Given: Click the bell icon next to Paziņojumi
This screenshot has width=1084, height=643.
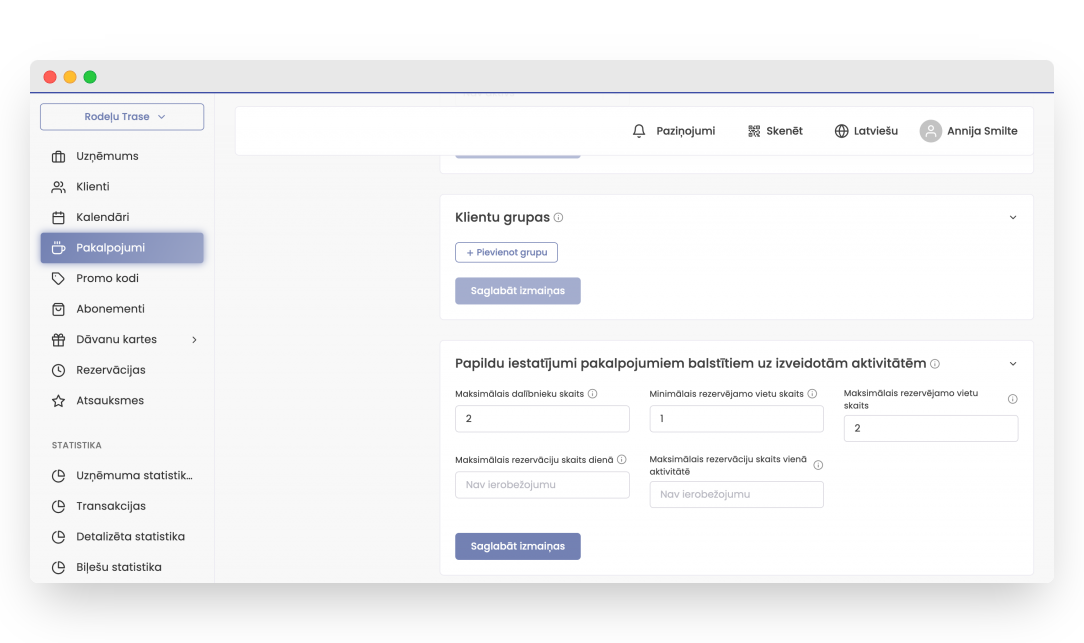Looking at the screenshot, I should (639, 131).
